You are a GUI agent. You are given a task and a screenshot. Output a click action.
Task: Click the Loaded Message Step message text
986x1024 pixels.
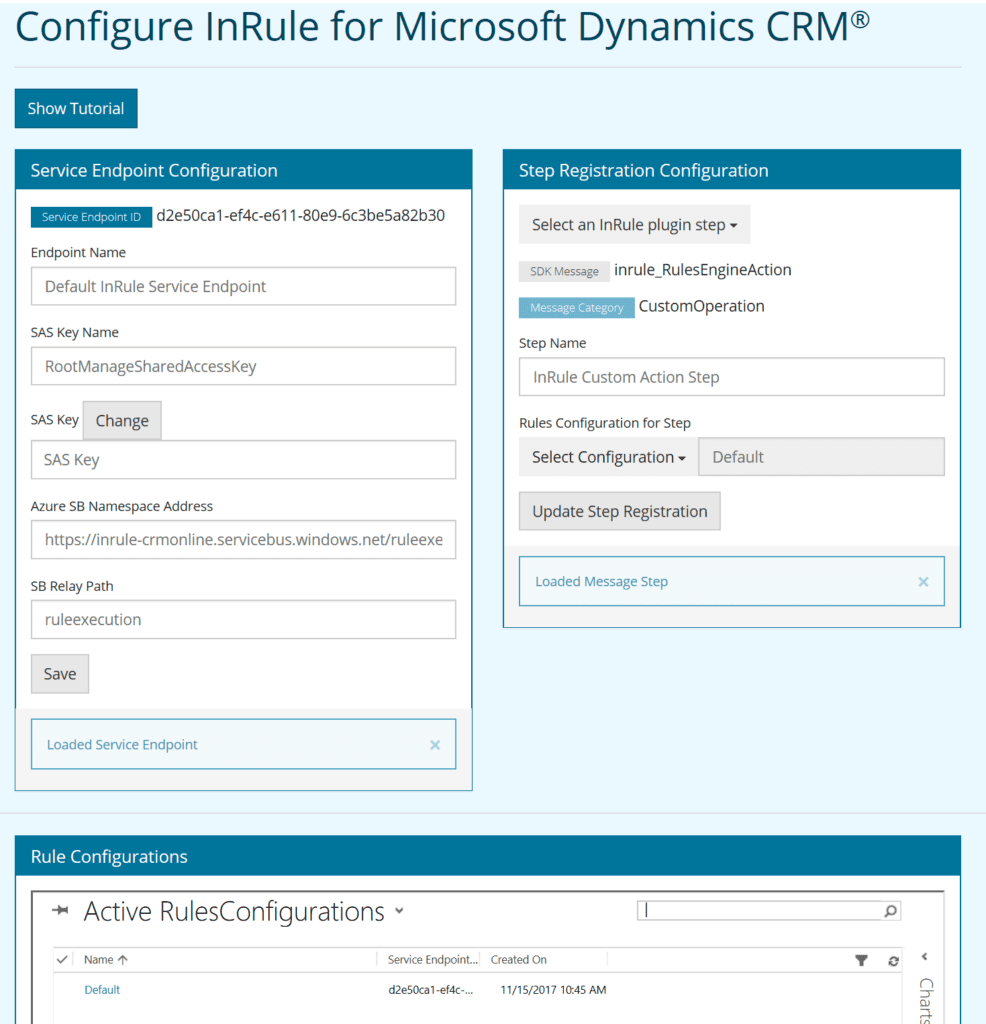tap(601, 581)
